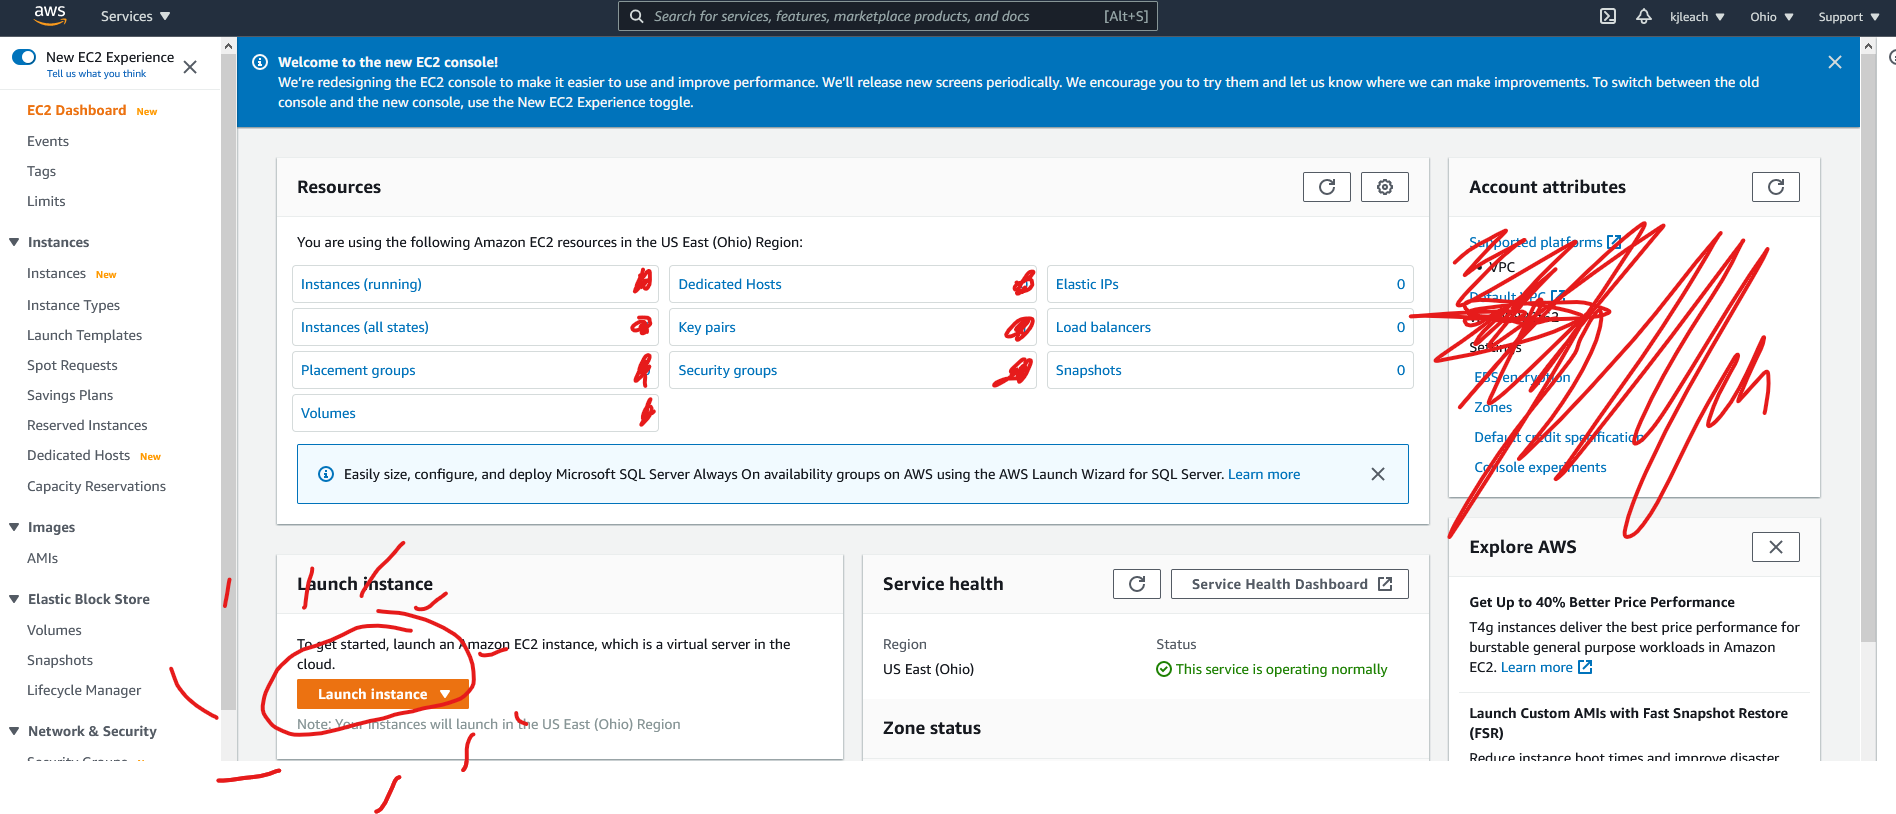The image size is (1896, 814).
Task: Click 'This service is operating normally' status
Action: point(1271,669)
